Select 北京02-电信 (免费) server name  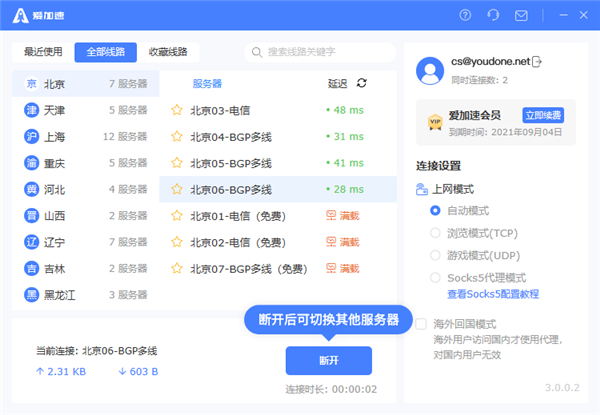click(238, 242)
